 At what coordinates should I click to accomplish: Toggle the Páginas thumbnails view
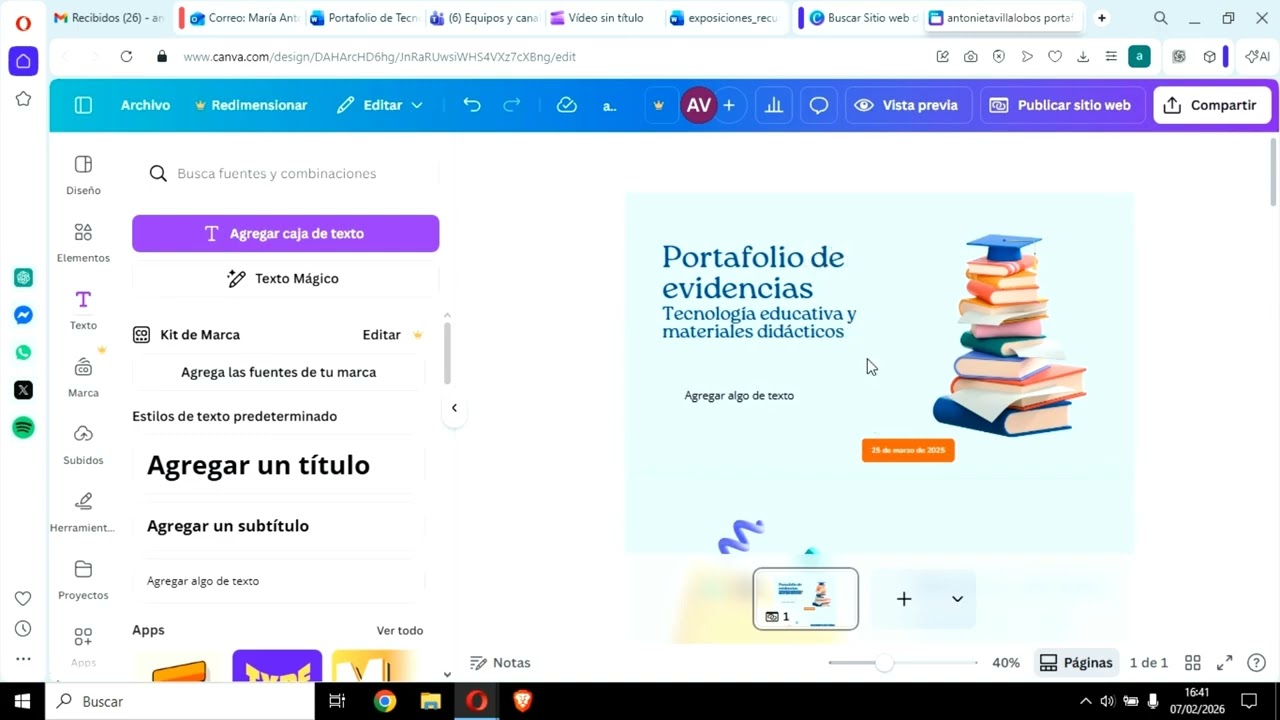coord(1076,663)
